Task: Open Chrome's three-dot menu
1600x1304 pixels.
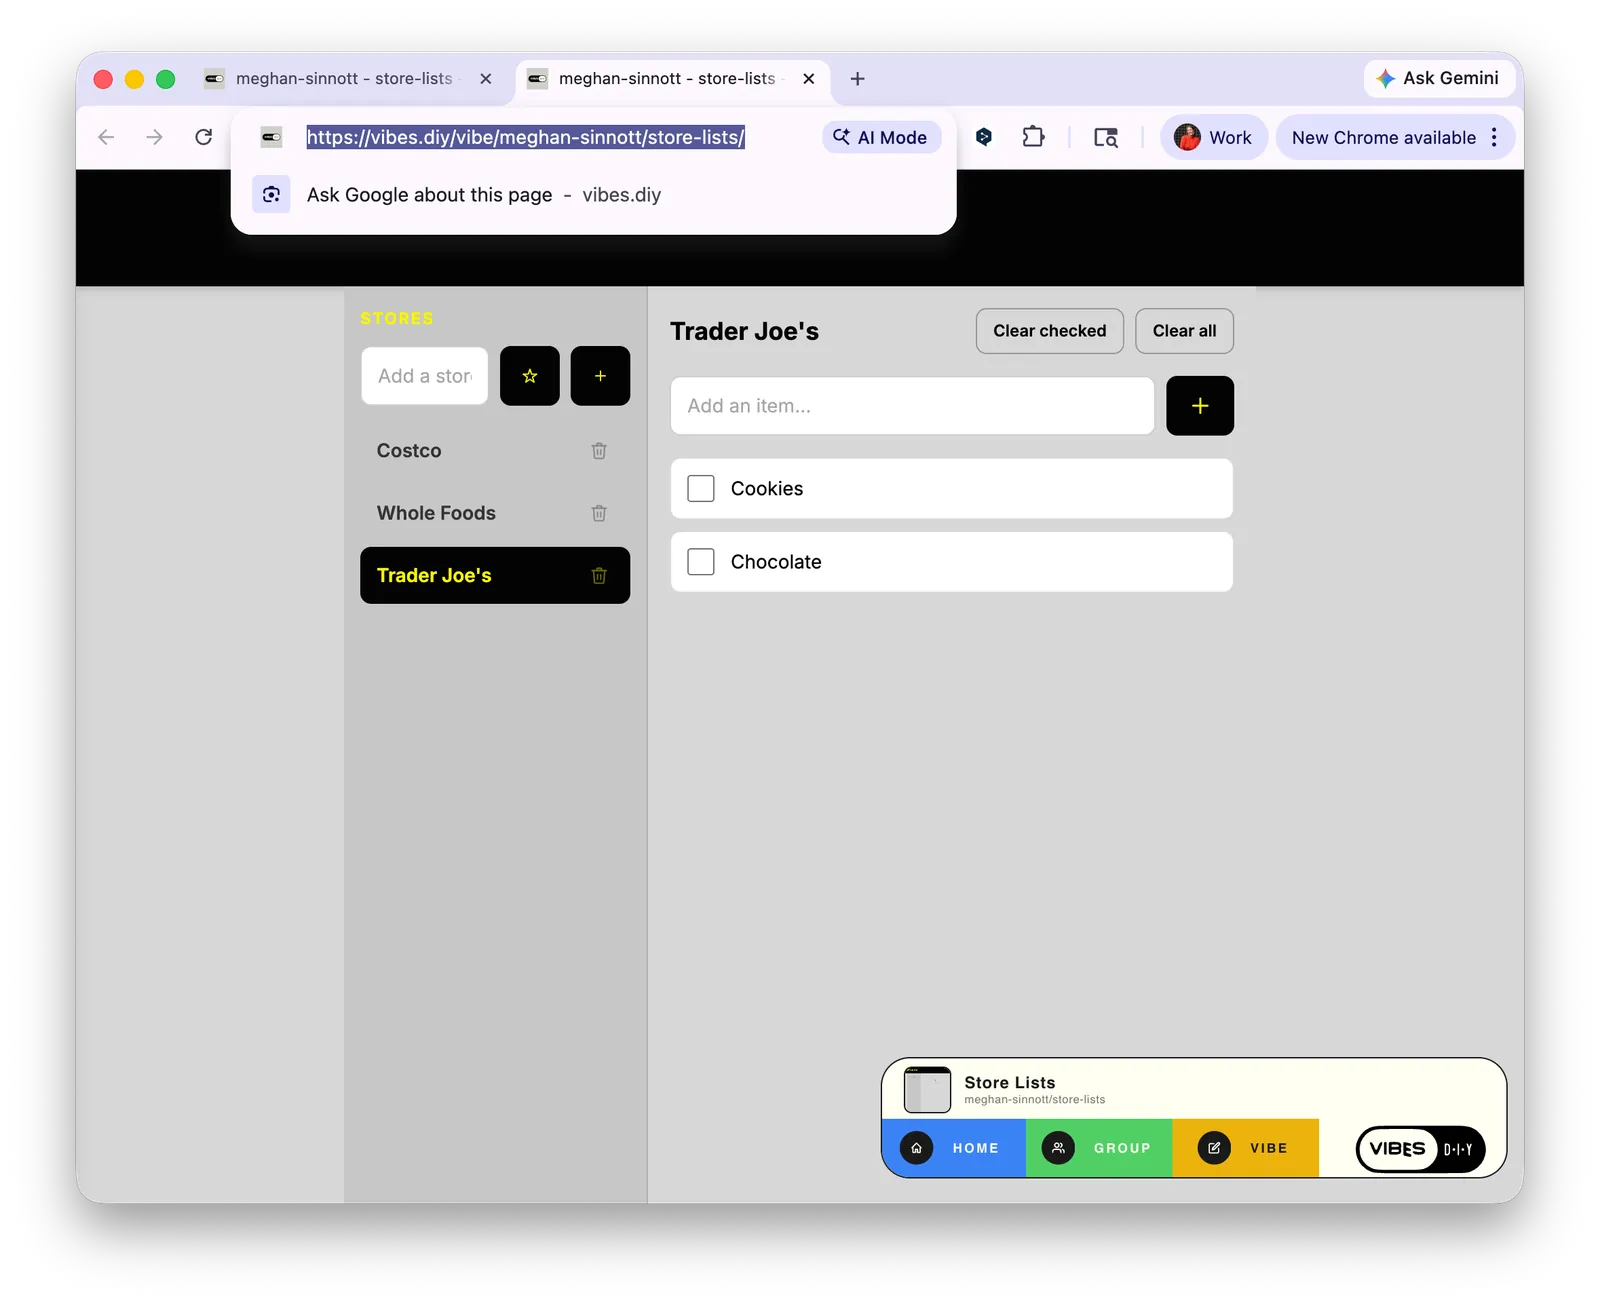Action: pos(1494,137)
